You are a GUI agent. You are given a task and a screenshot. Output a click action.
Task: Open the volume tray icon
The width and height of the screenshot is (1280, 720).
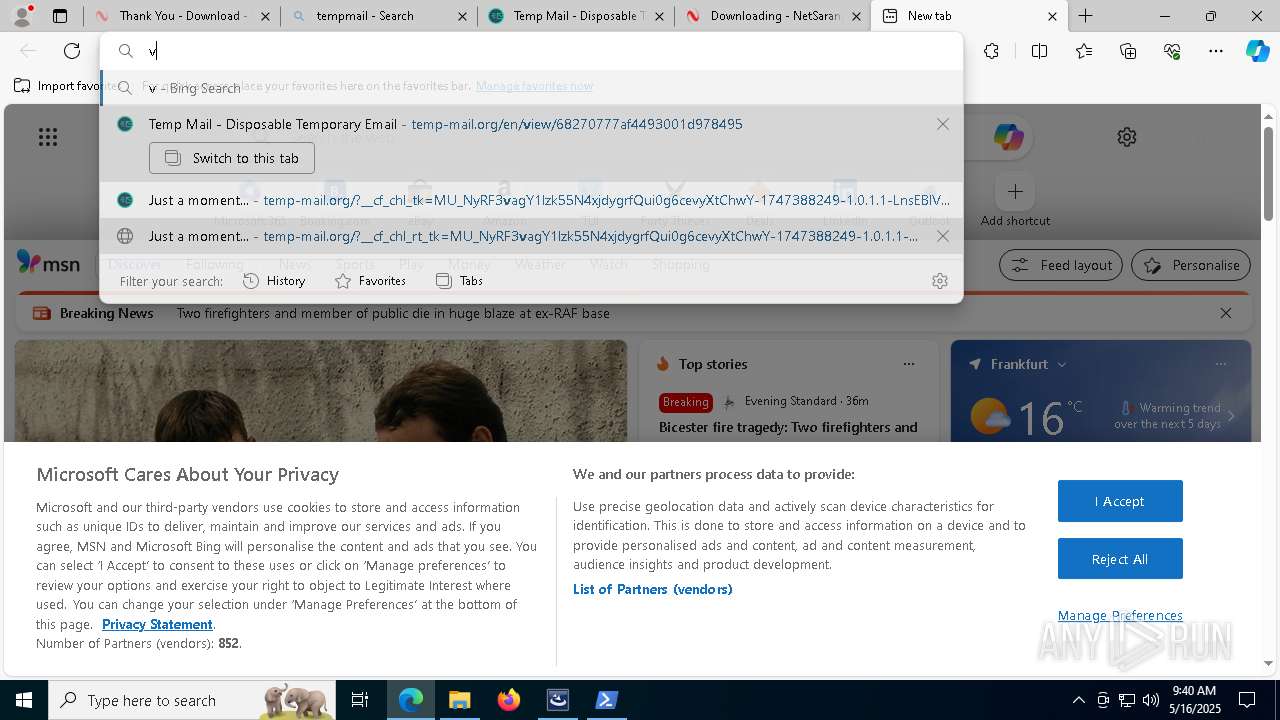coord(1151,700)
